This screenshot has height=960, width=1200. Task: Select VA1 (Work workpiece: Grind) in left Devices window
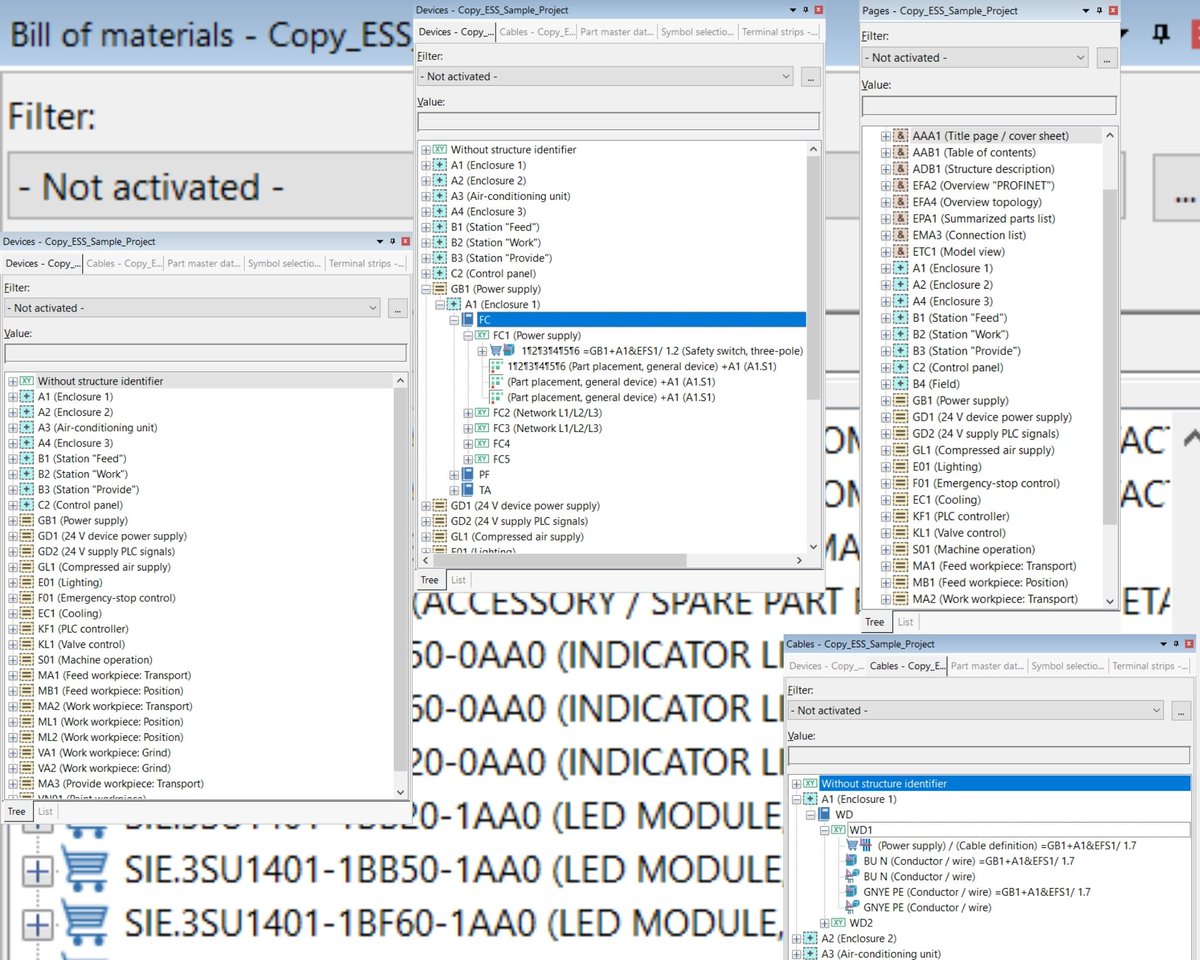104,753
